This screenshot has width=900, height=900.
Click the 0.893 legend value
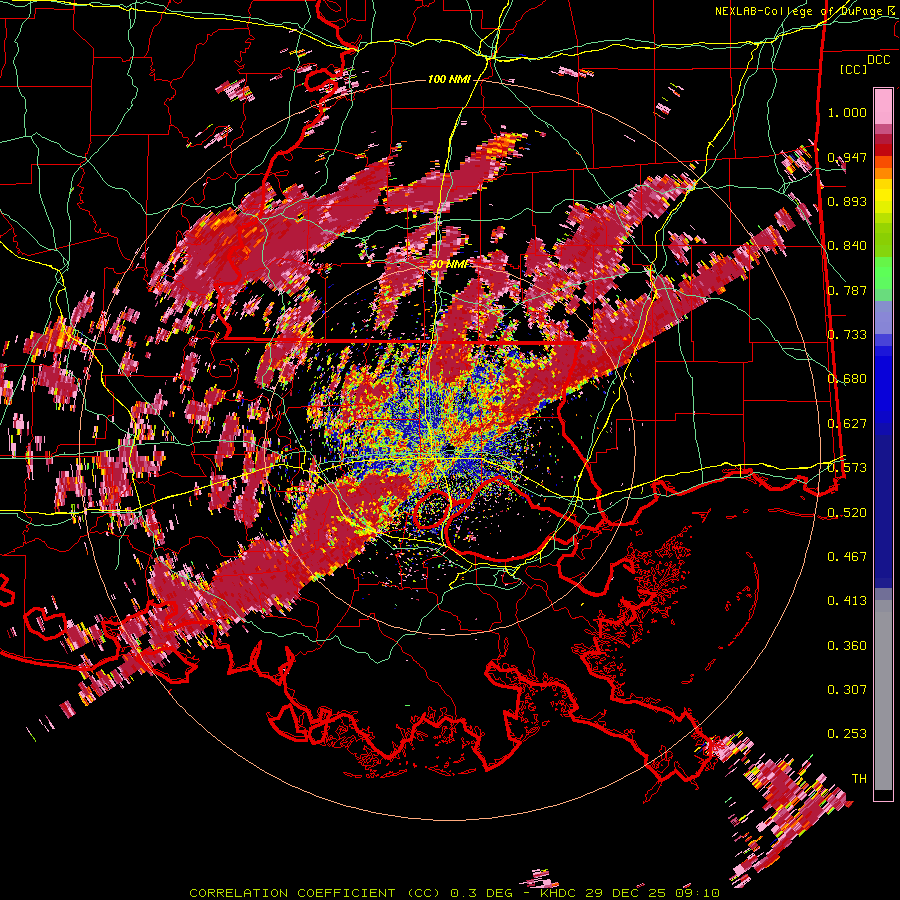point(847,201)
